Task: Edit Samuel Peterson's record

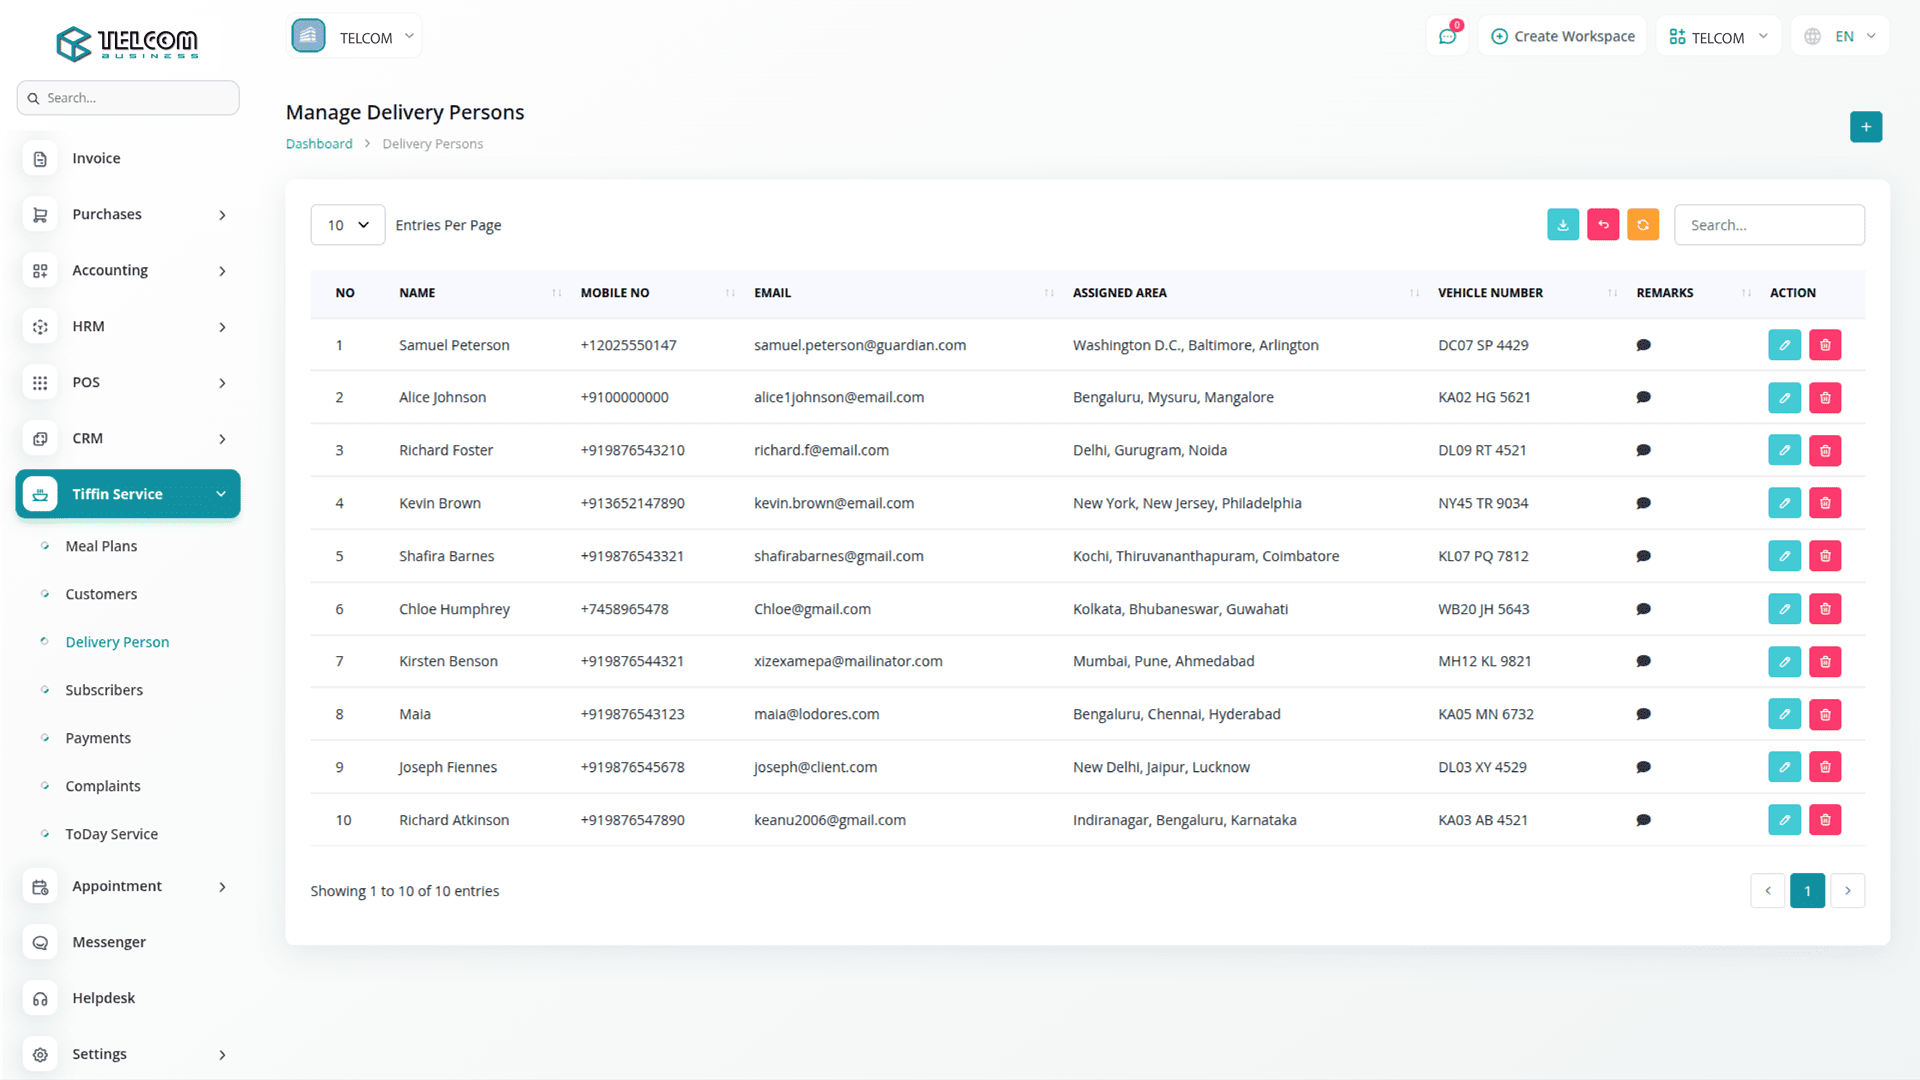Action: (x=1784, y=345)
